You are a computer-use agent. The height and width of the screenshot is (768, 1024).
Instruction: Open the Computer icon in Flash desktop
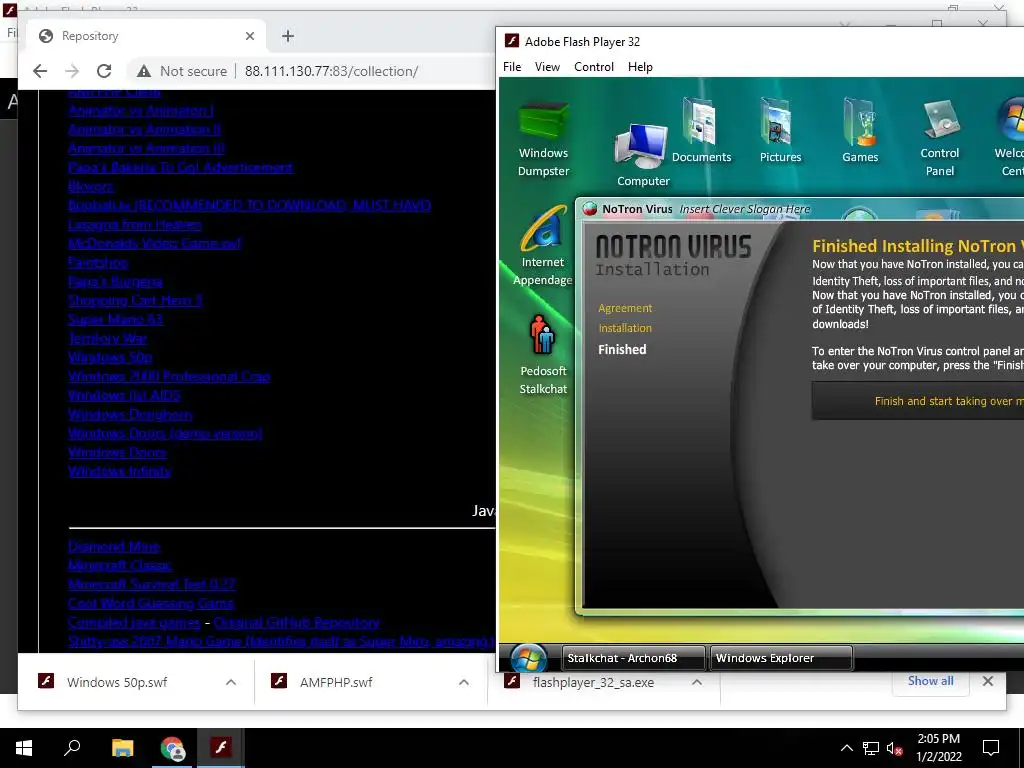point(643,155)
